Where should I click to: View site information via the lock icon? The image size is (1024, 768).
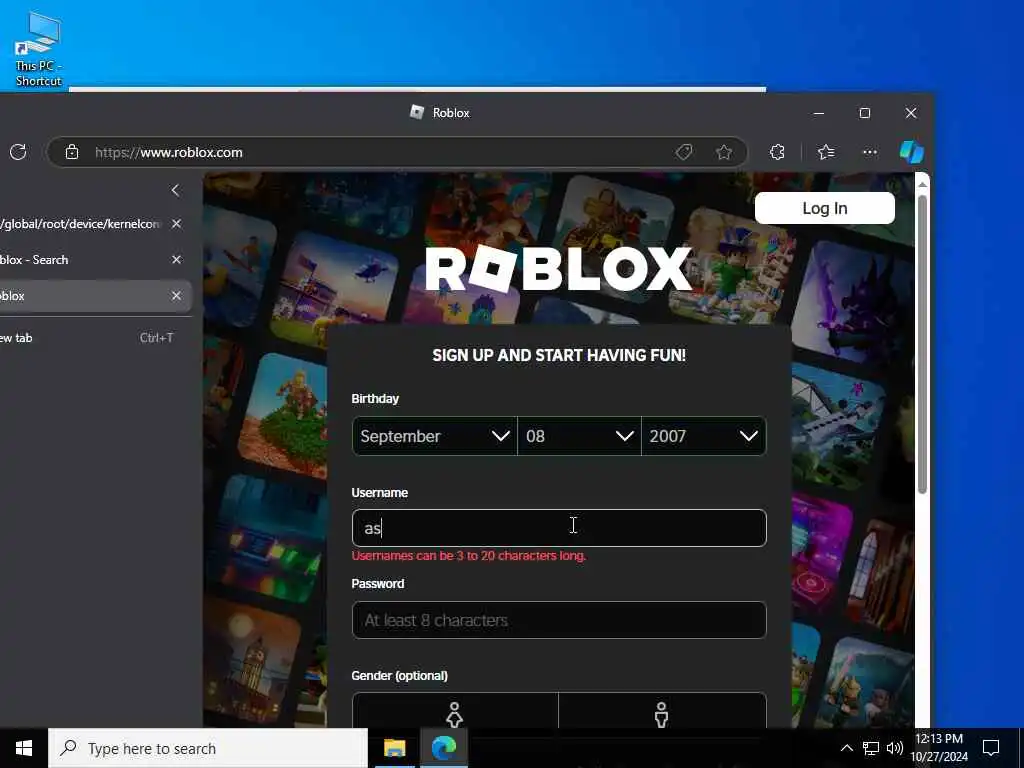tap(72, 152)
